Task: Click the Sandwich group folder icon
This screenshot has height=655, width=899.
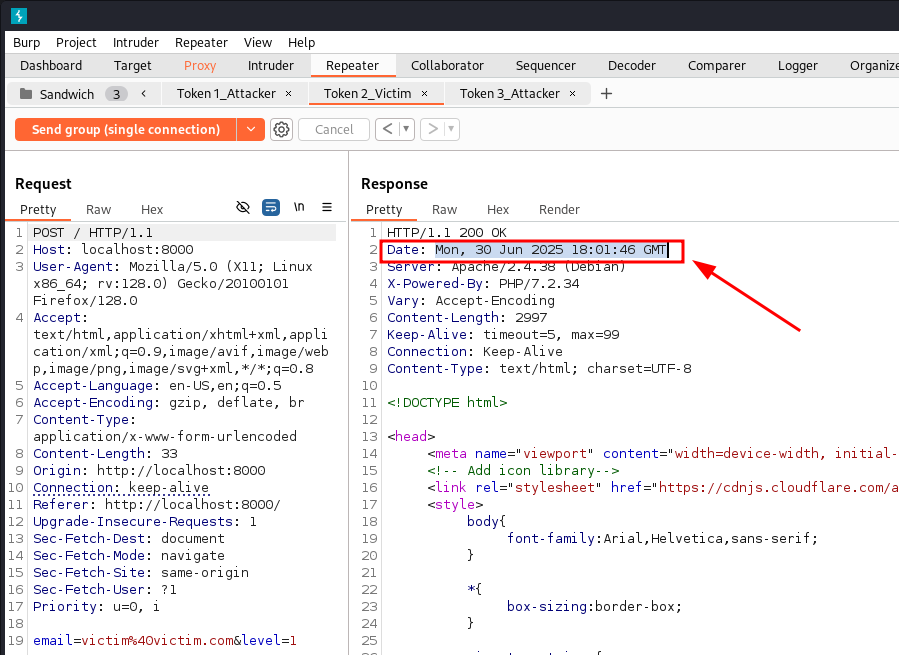Action: pos(26,93)
